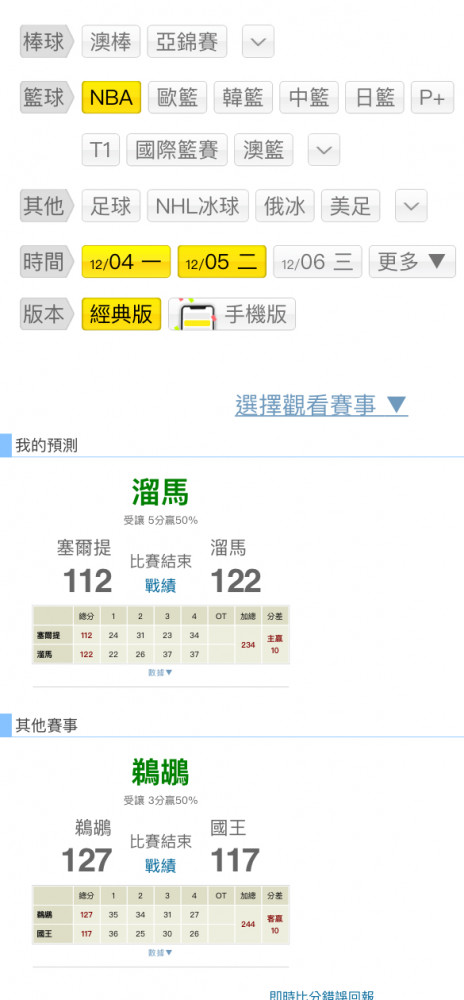Click the 受讓 5分贏50% handicap text
The height and width of the screenshot is (1000, 464).
(161, 520)
